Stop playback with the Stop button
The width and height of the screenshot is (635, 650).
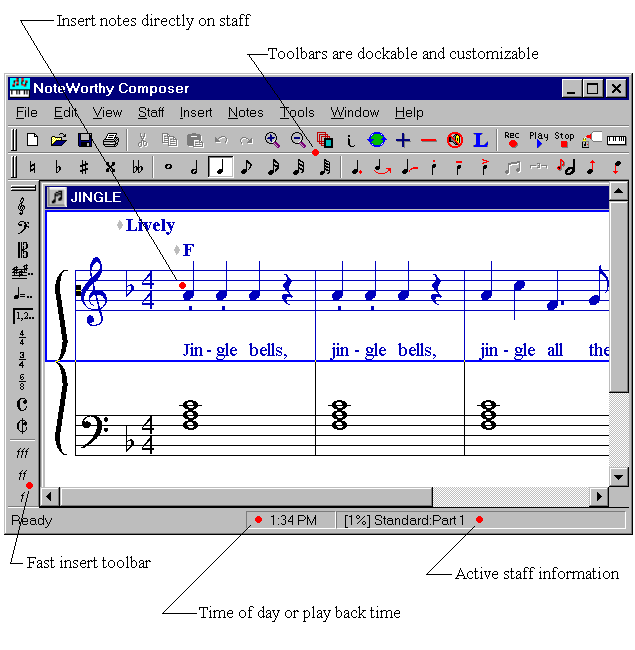[564, 139]
